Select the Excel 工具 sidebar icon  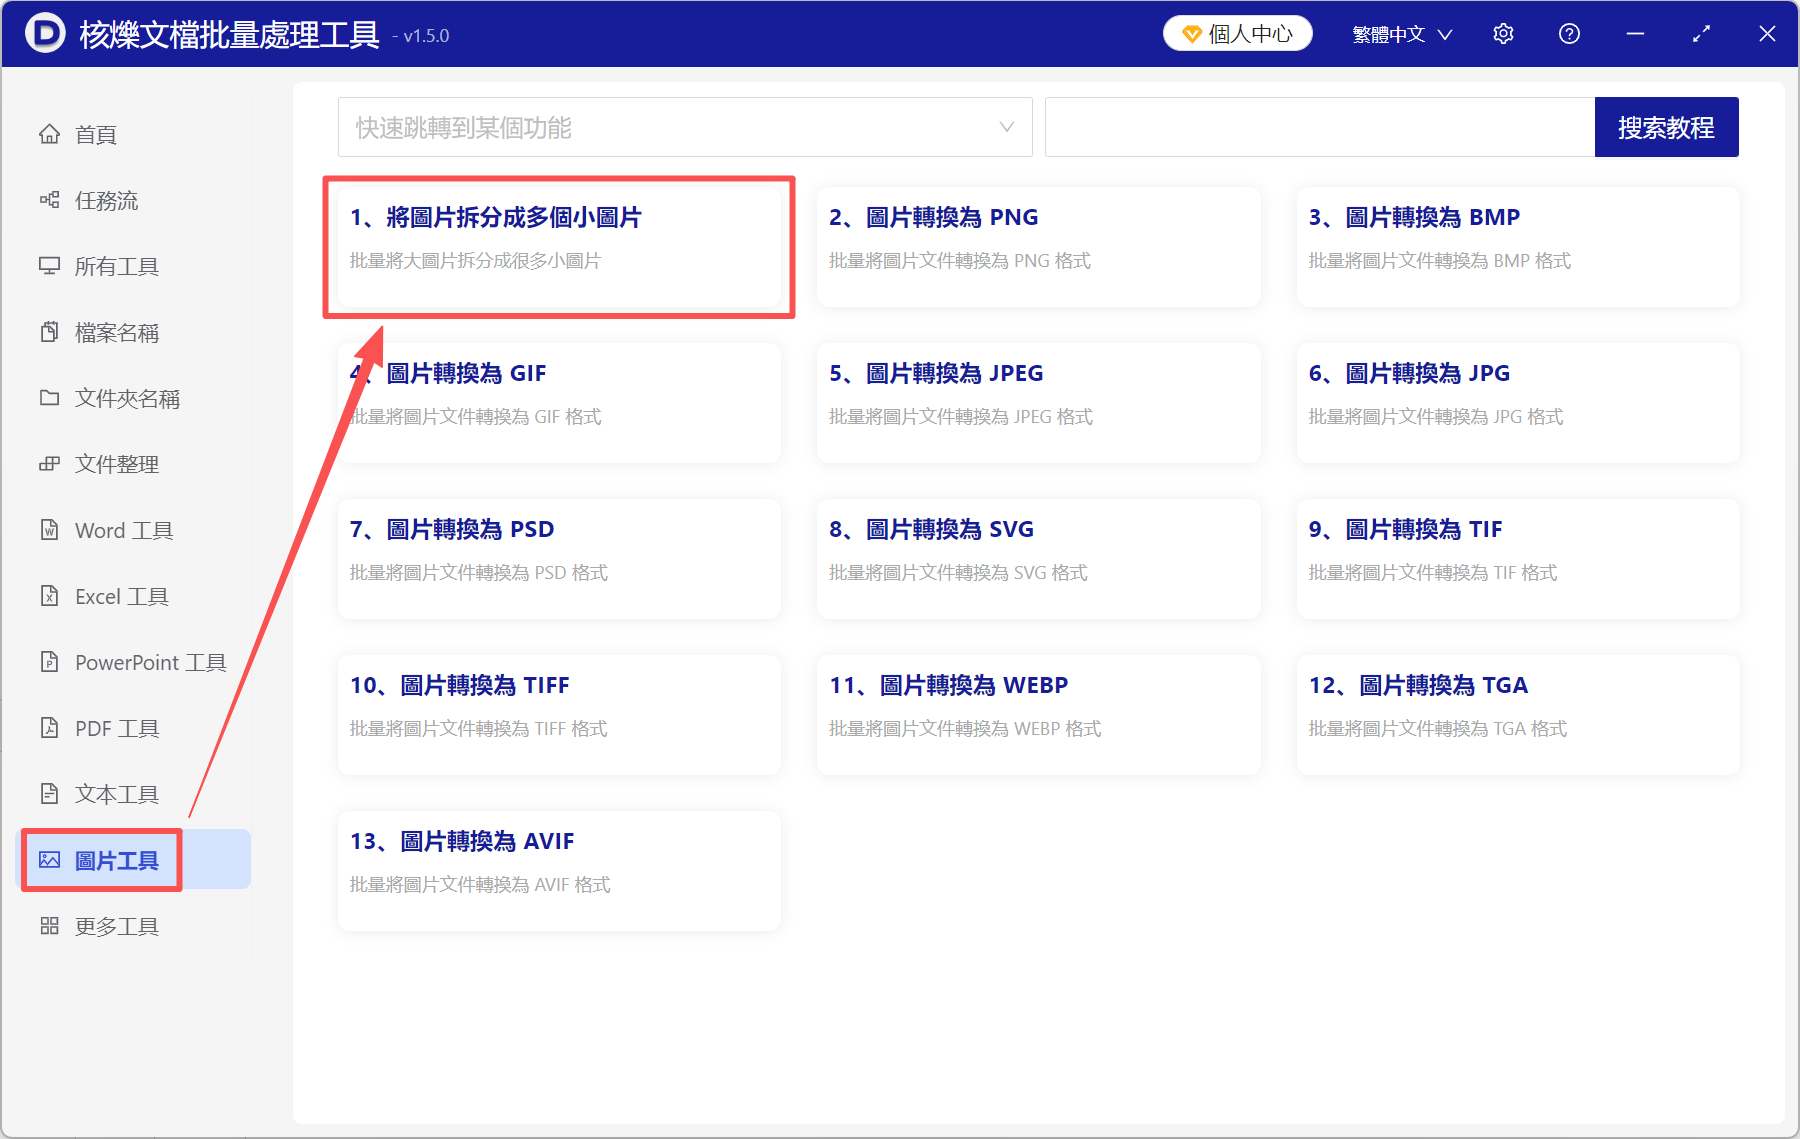tap(50, 596)
